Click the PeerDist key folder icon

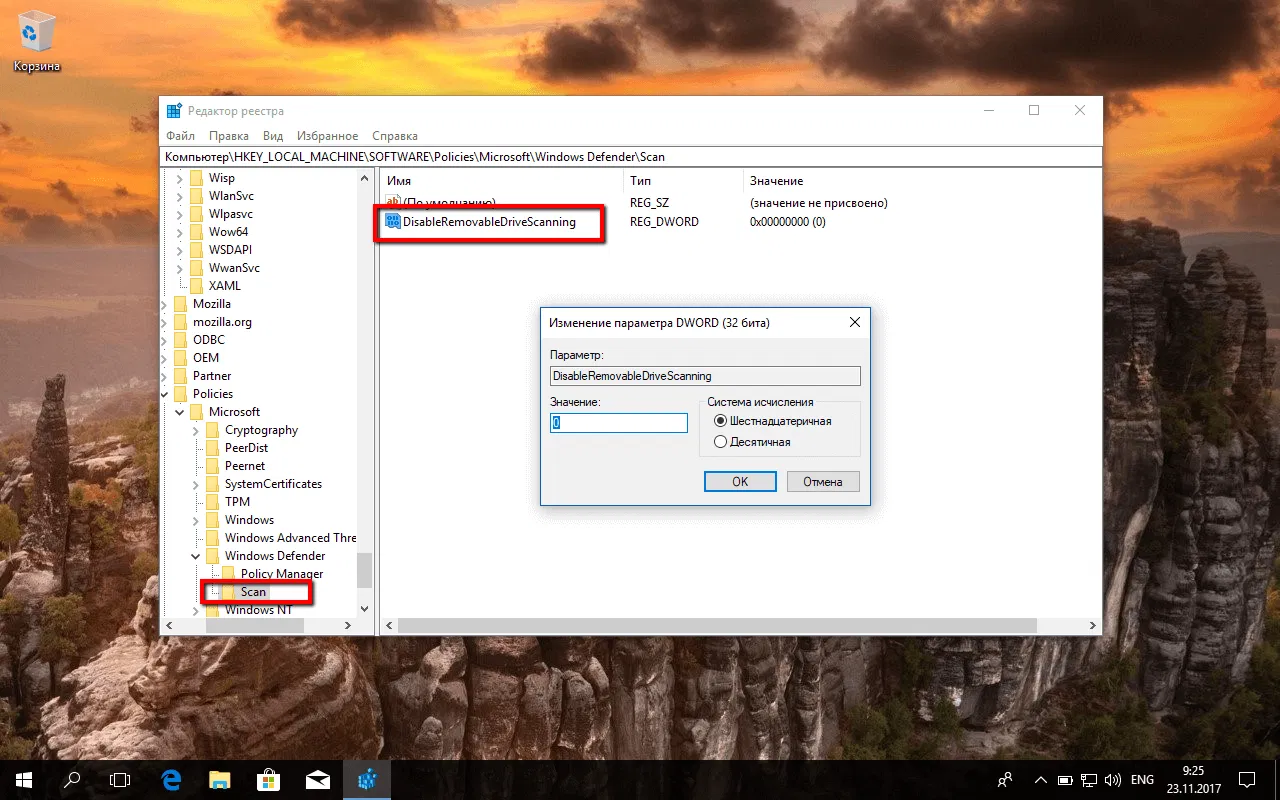[x=212, y=448]
